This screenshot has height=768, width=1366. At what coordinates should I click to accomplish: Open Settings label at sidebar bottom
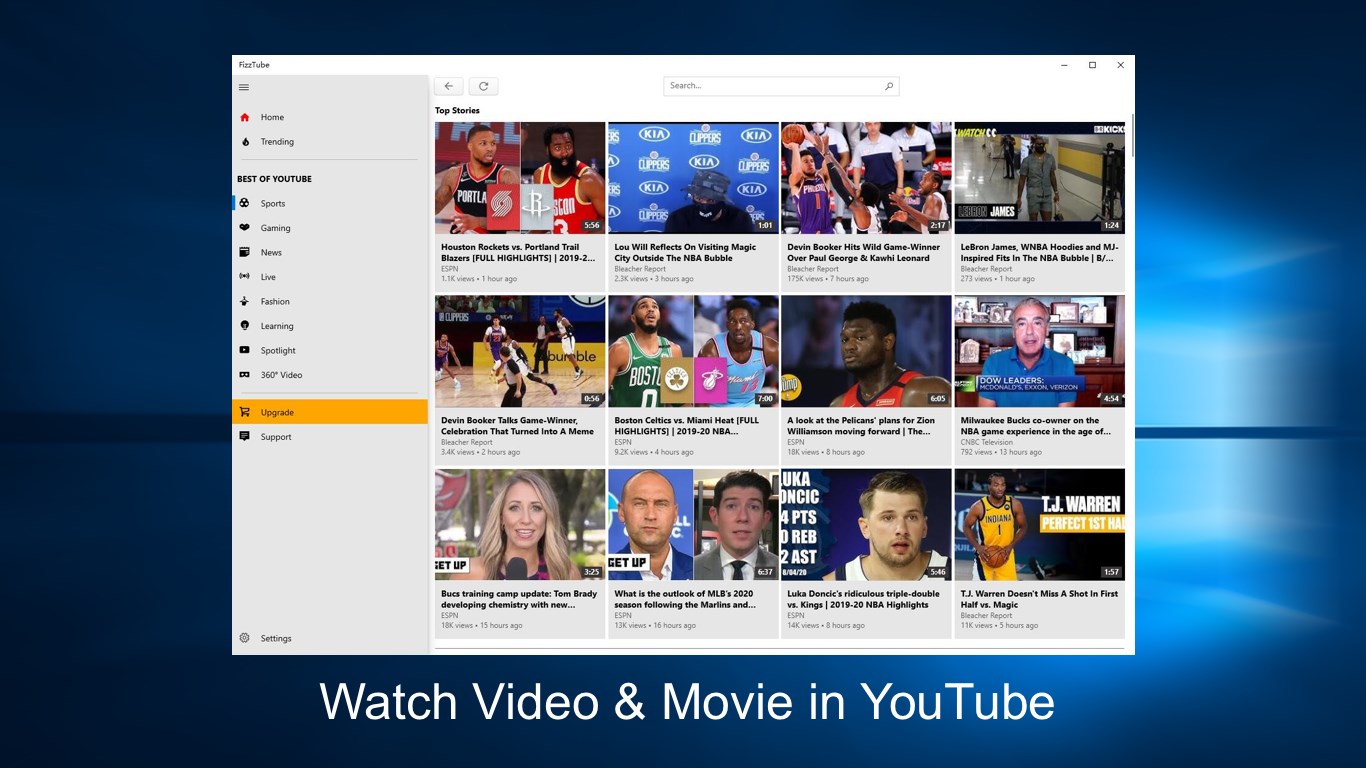coord(276,638)
